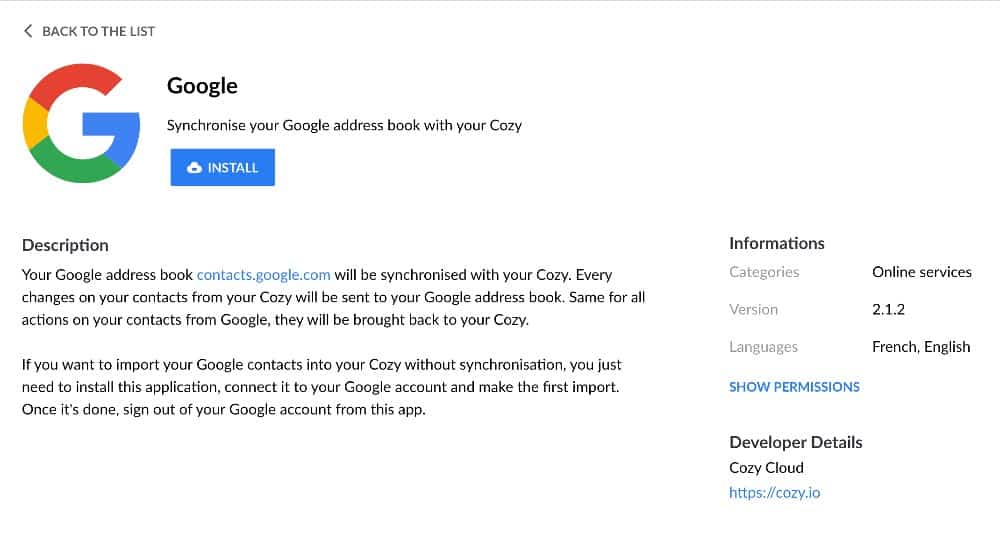Image resolution: width=1000 pixels, height=556 pixels.
Task: Click the Informations section heading
Action: (777, 244)
